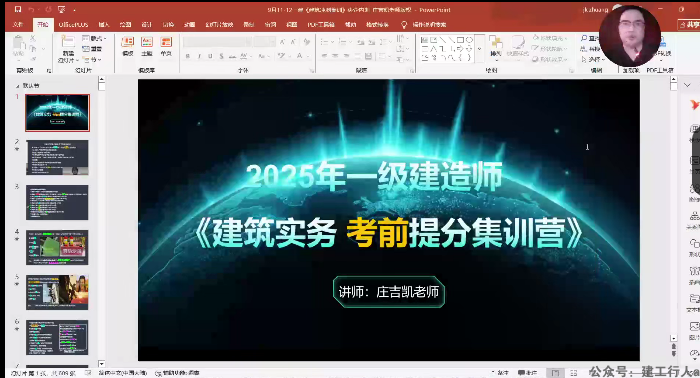Open the Shape Effects (形状效果) dropdown
The height and width of the screenshot is (378, 700).
[550, 59]
